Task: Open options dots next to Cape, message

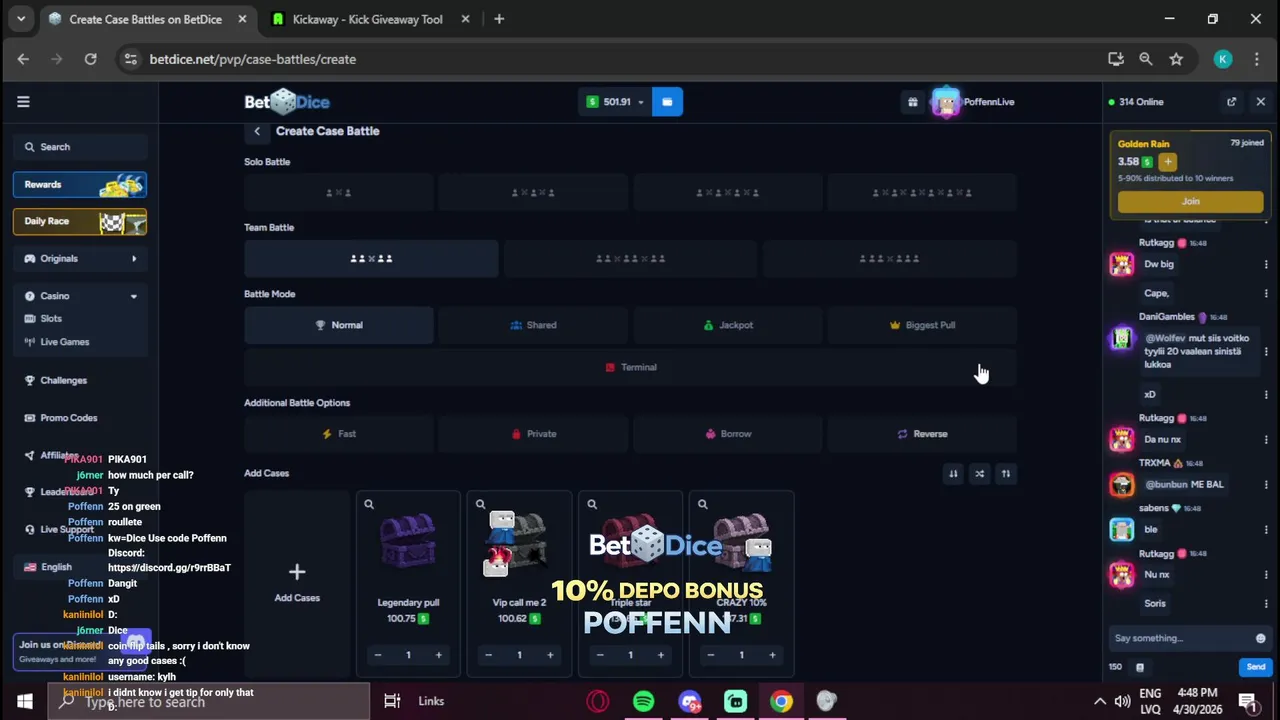Action: (1266, 294)
